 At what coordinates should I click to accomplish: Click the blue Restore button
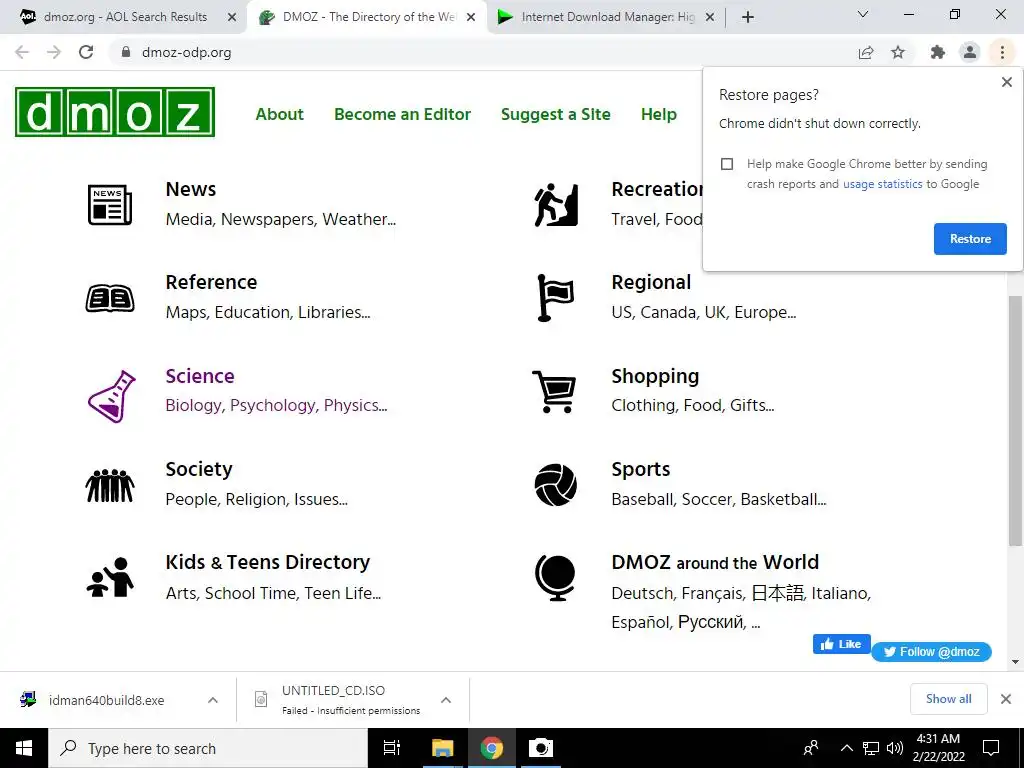point(970,238)
